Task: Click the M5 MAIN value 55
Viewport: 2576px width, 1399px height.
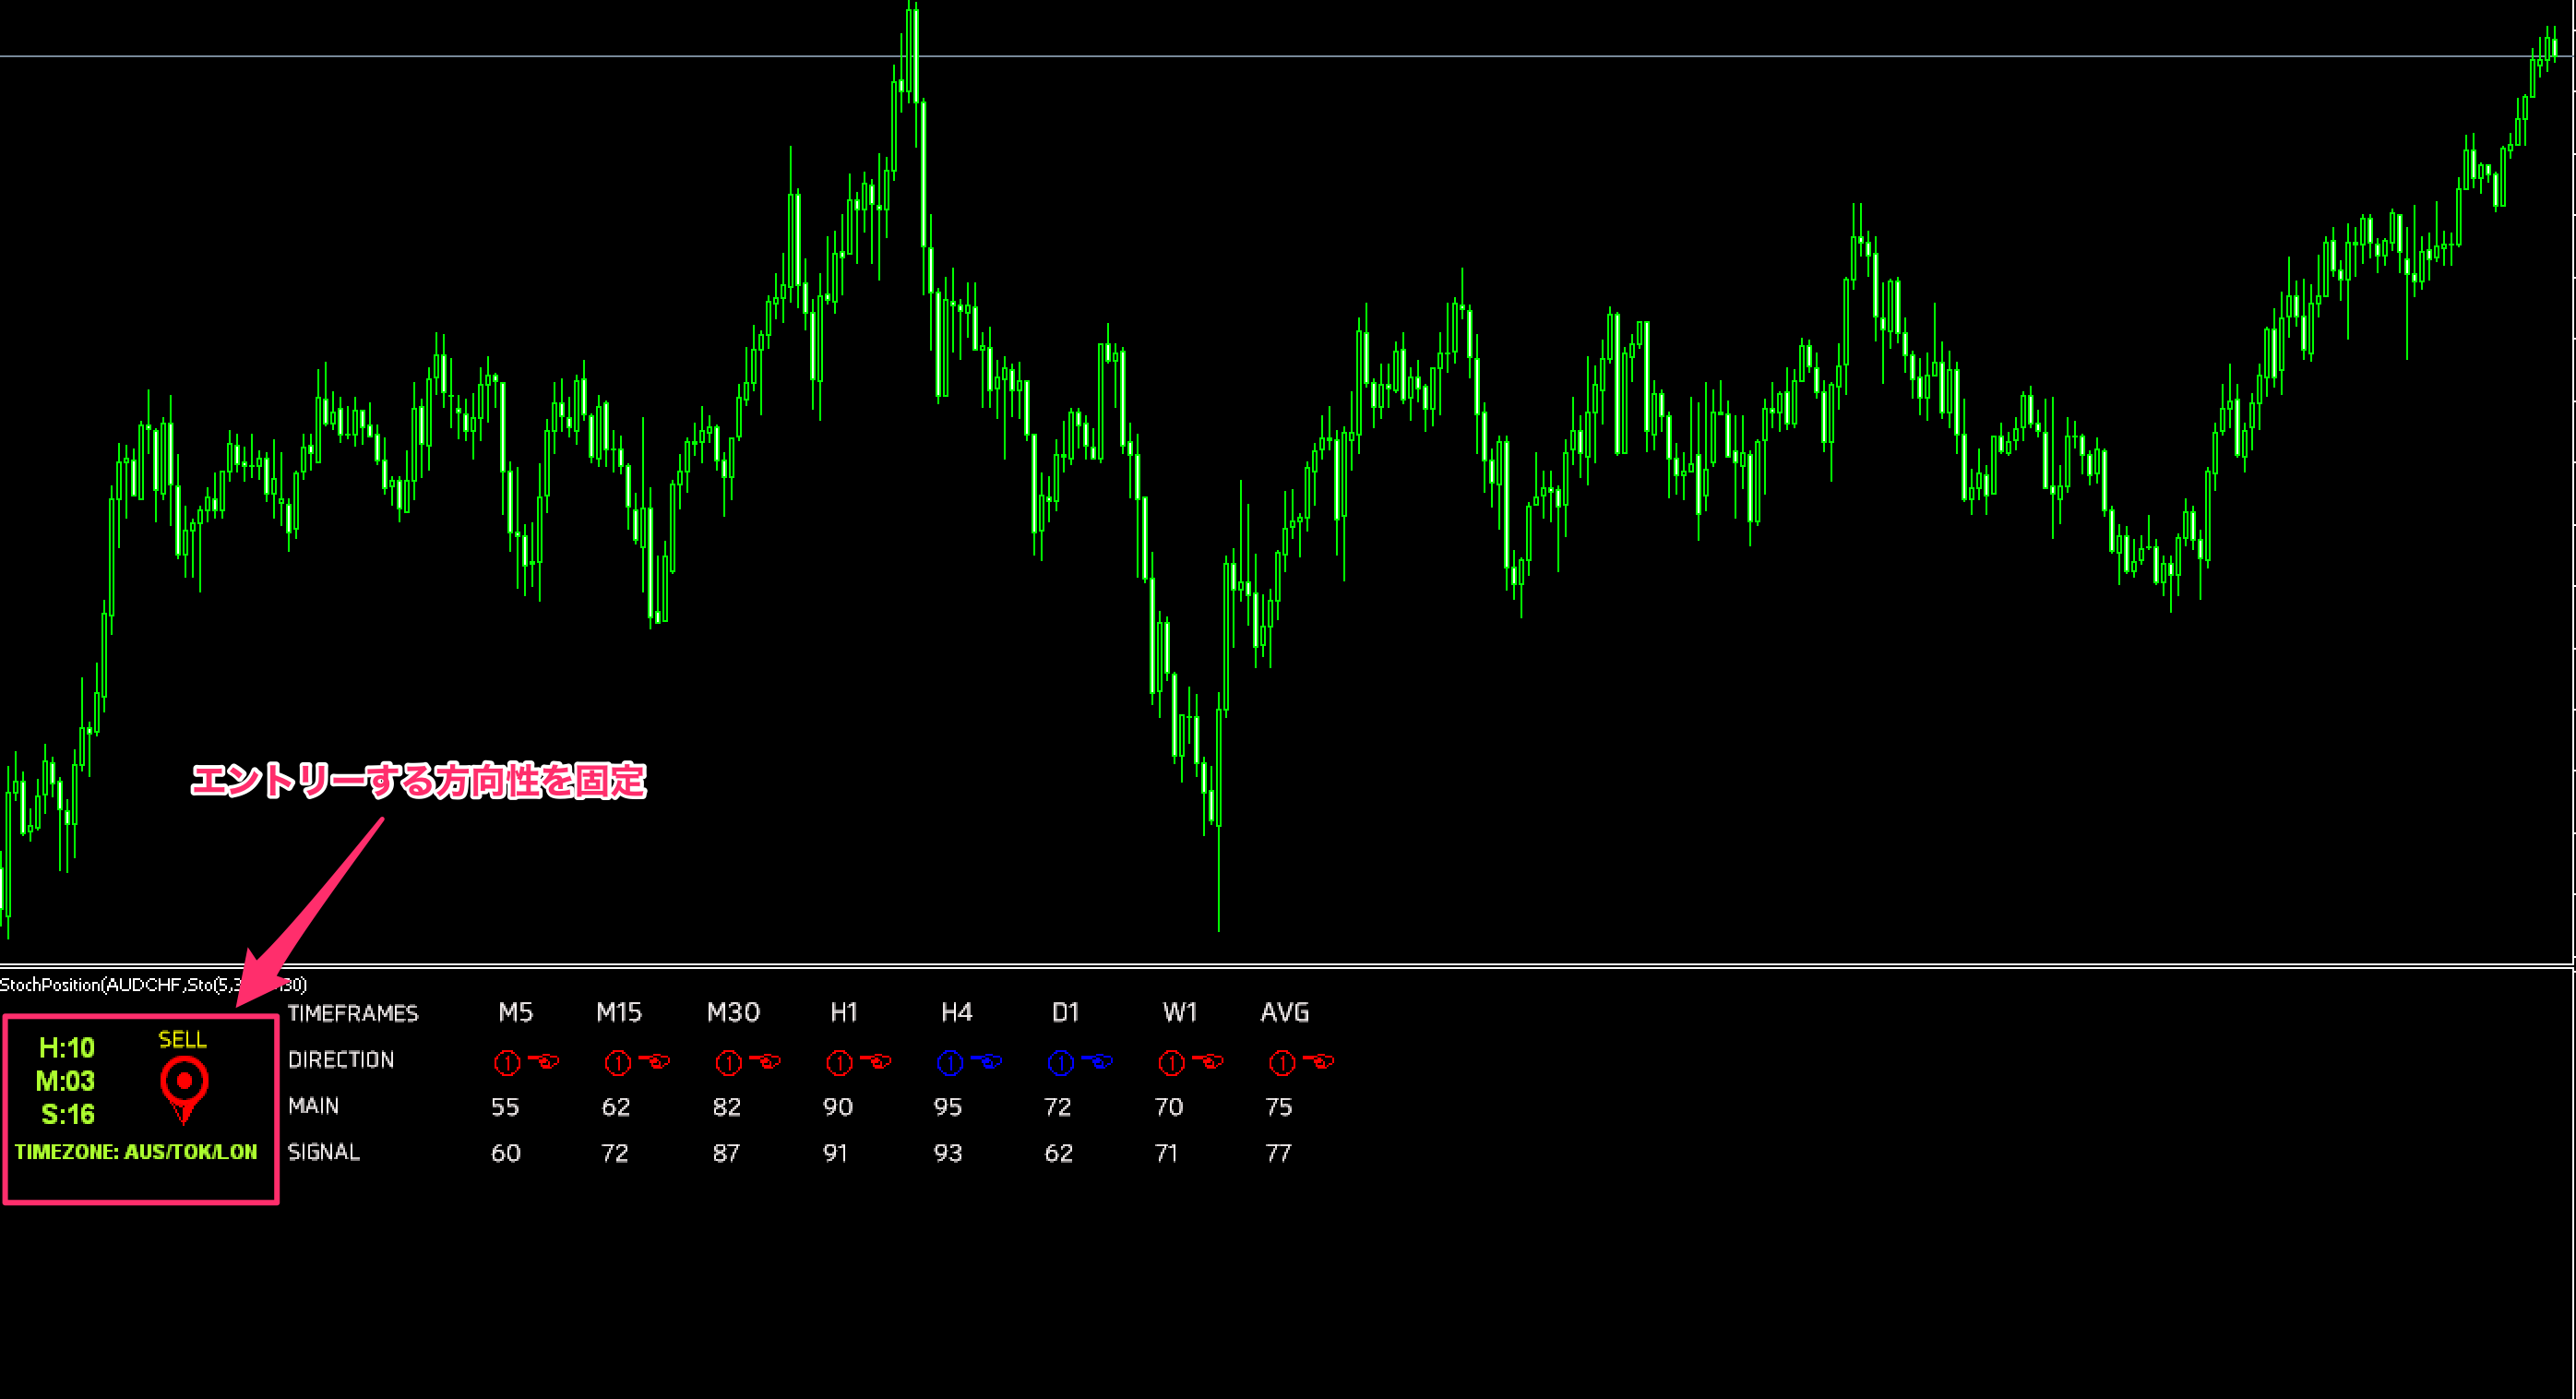Action: tap(505, 1107)
